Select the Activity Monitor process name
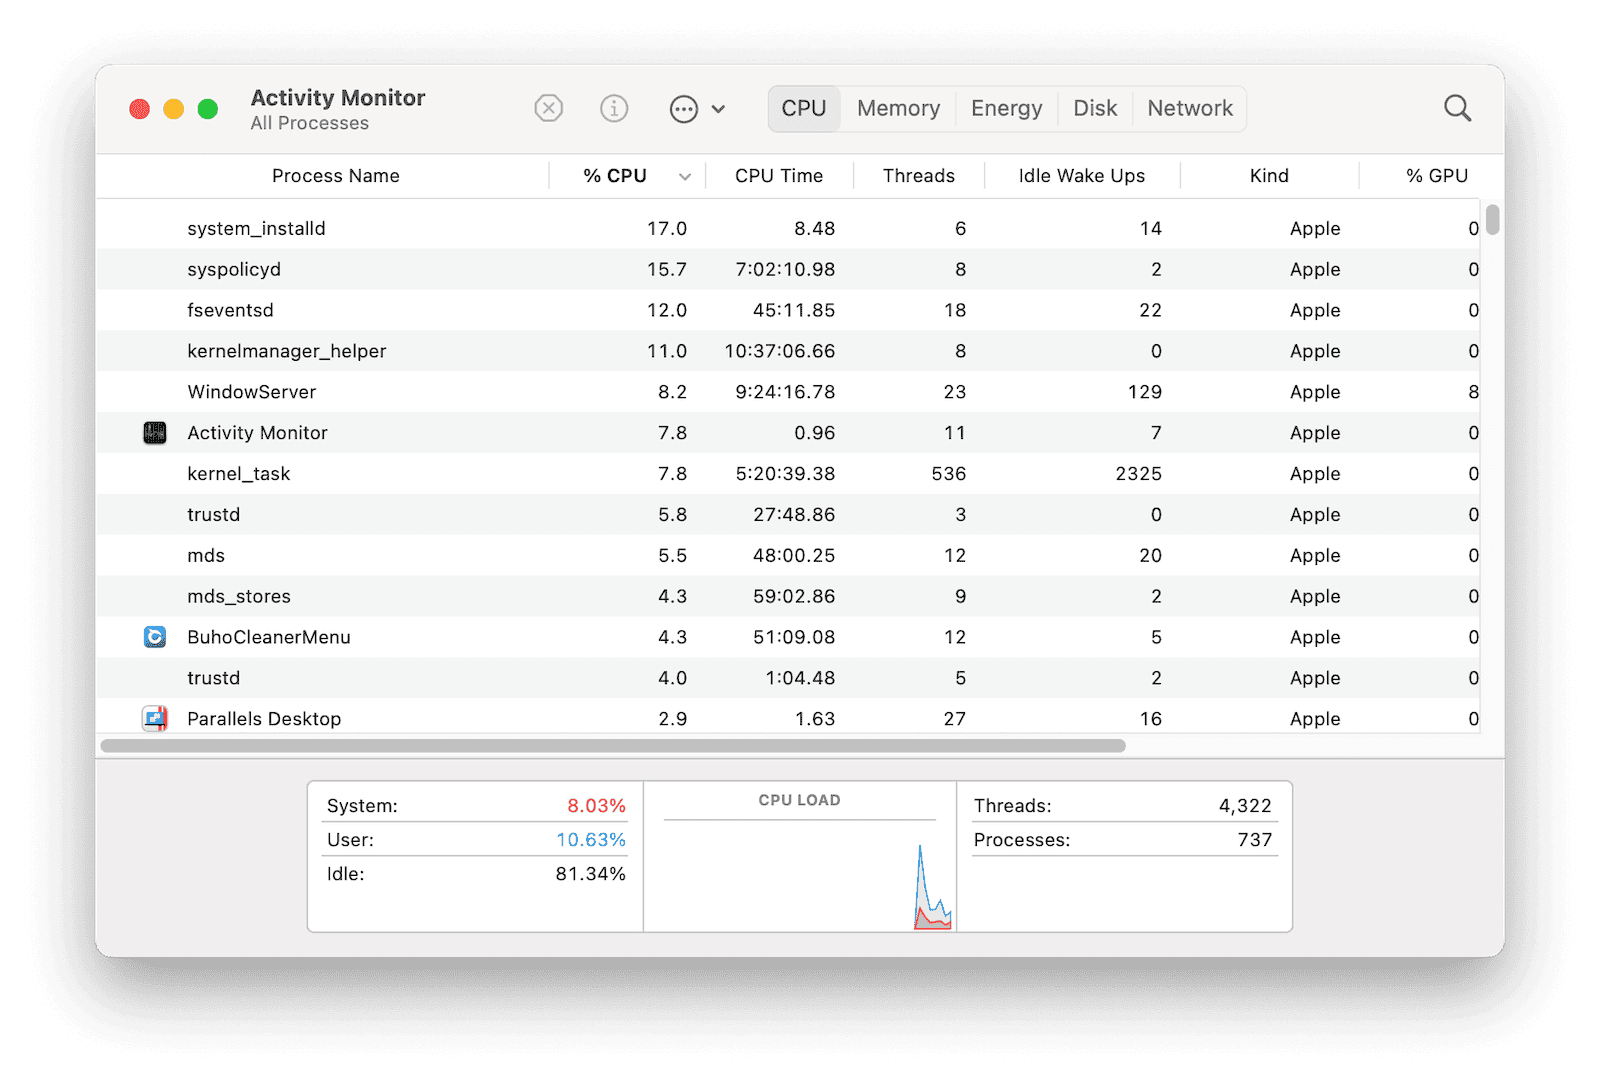1600x1083 pixels. pyautogui.click(x=257, y=433)
